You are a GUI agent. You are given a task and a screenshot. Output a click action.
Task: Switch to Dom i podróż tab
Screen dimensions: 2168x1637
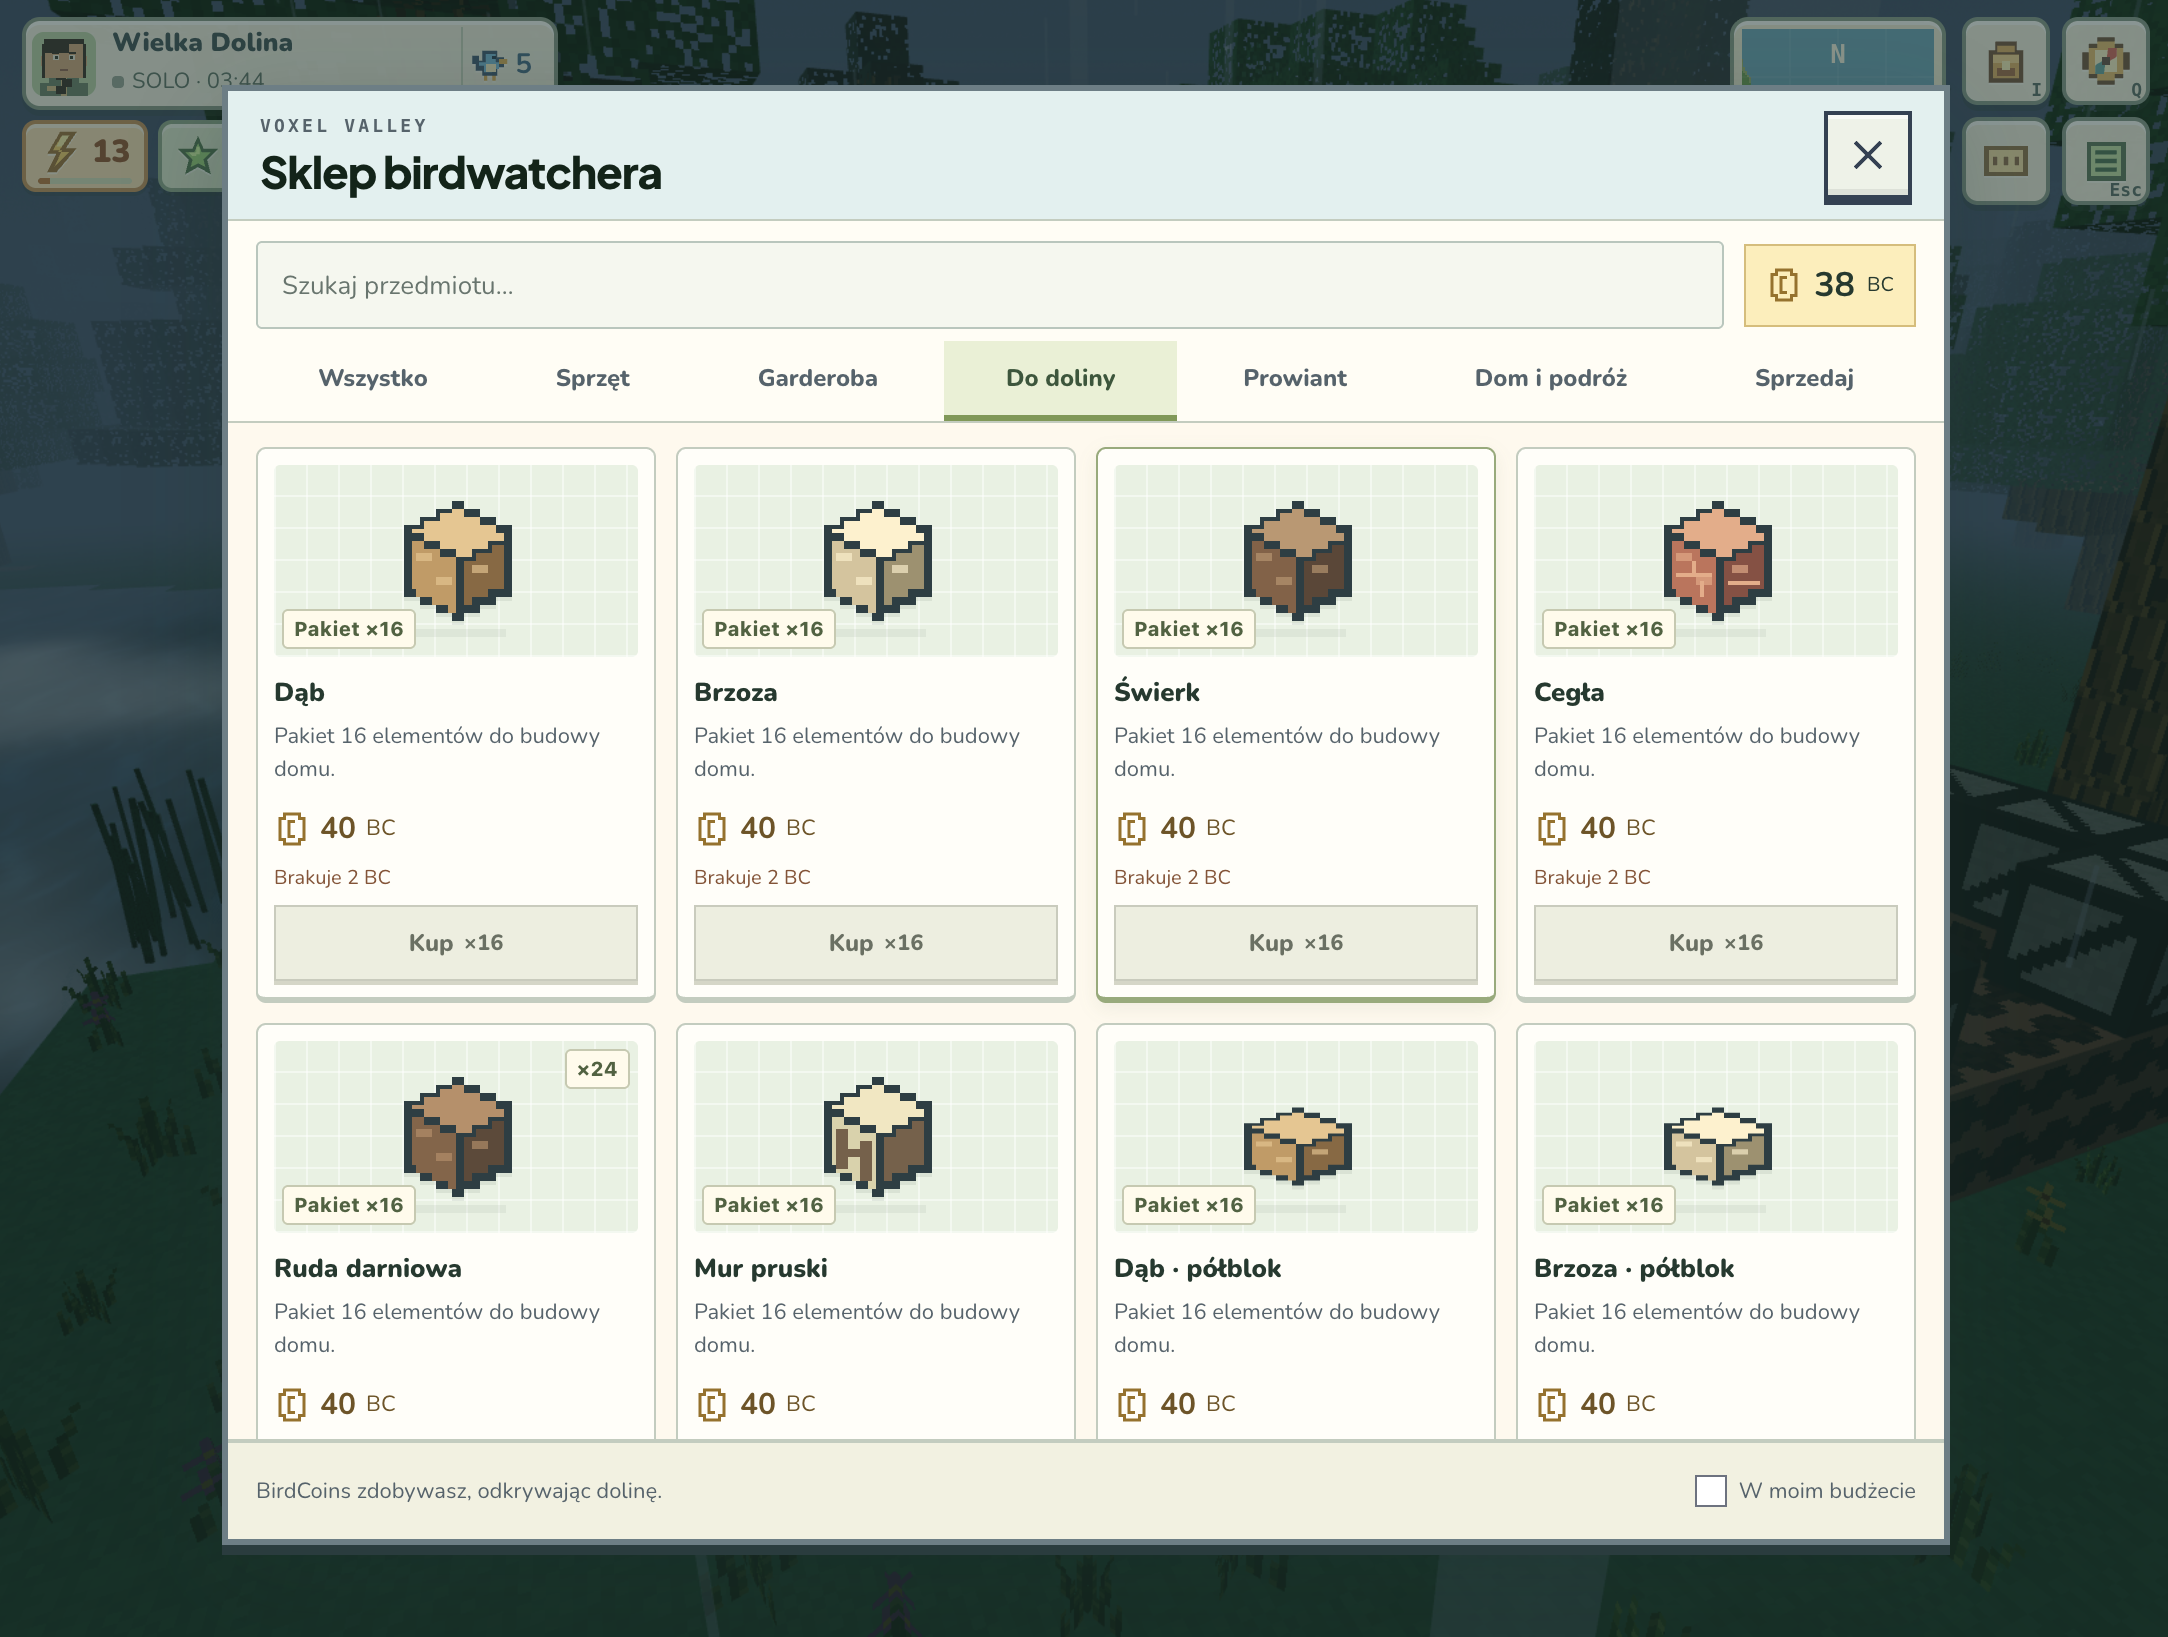click(1551, 379)
